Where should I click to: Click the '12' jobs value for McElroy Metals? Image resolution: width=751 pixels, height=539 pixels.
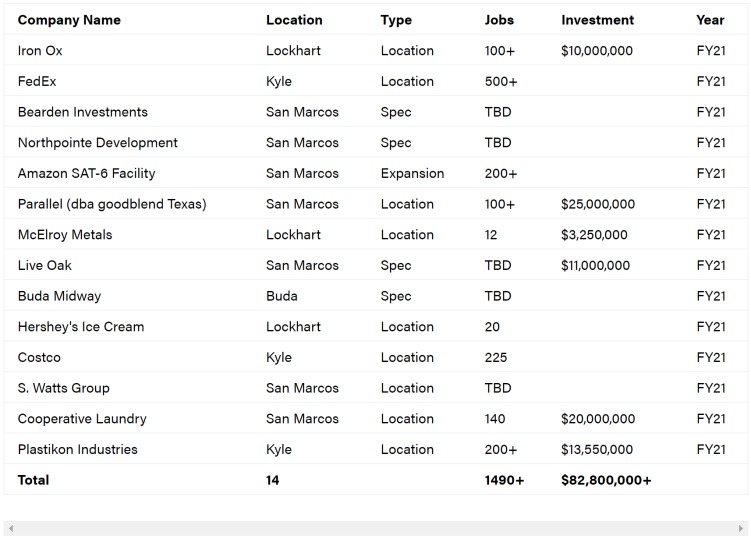coord(491,235)
